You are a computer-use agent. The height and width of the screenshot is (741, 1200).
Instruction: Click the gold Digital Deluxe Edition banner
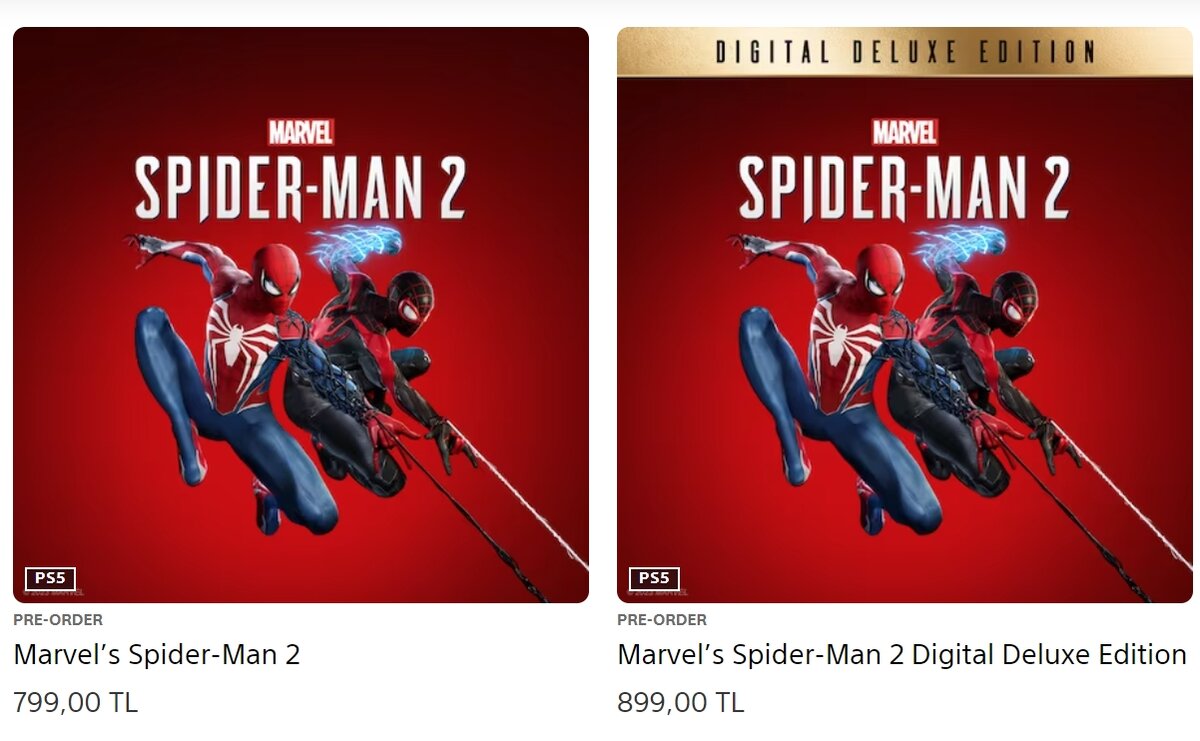click(x=905, y=51)
